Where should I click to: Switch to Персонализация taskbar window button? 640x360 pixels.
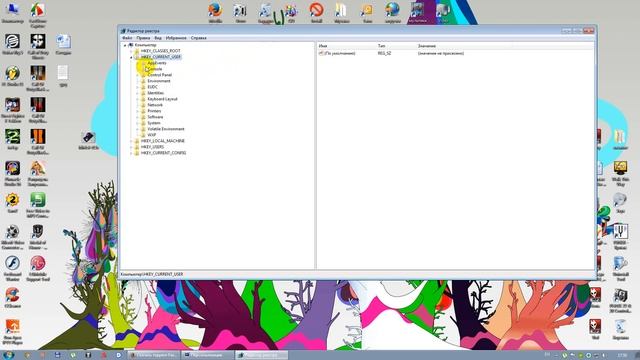pyautogui.click(x=208, y=355)
